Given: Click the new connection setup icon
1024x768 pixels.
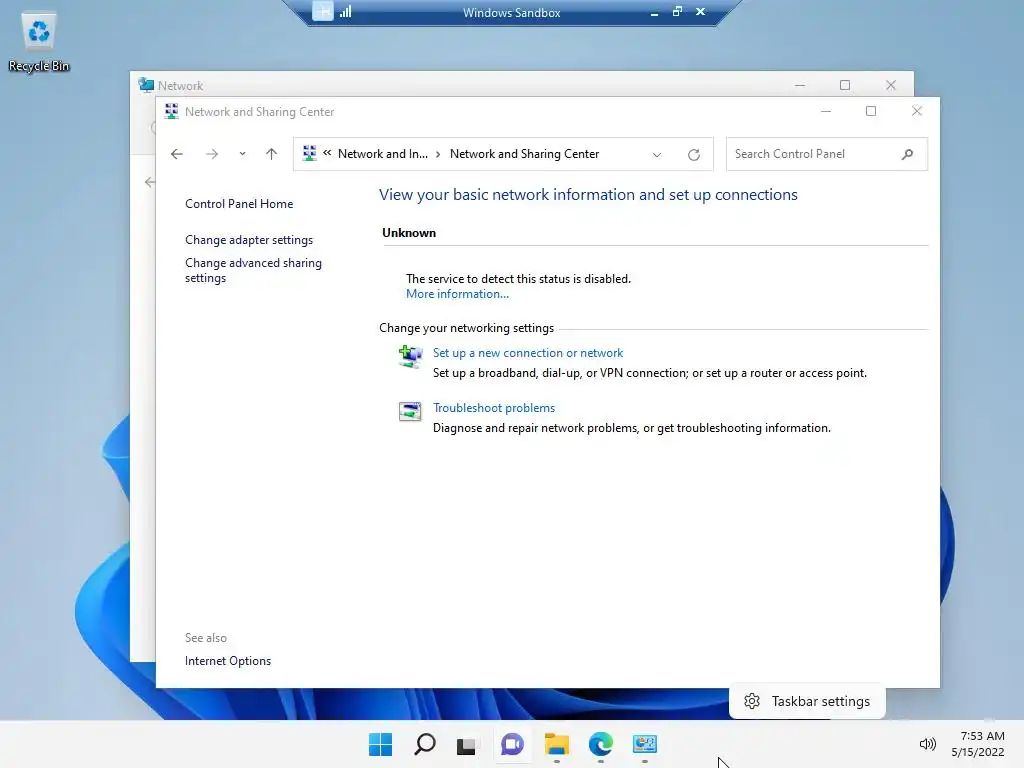Looking at the screenshot, I should [x=410, y=357].
